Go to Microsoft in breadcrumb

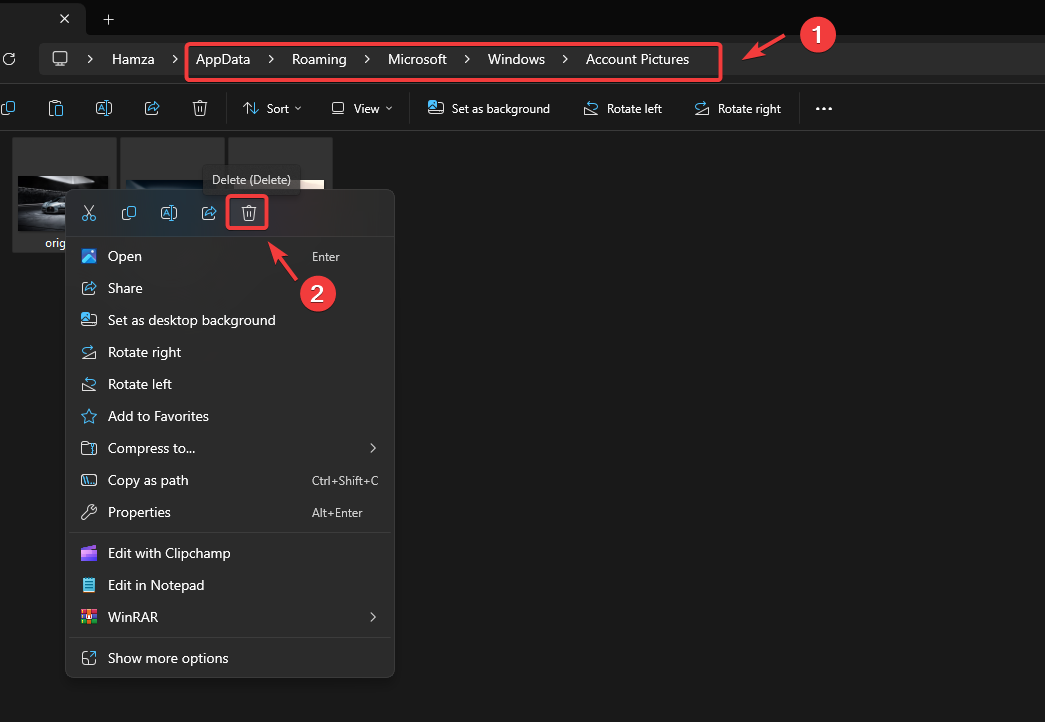pyautogui.click(x=417, y=59)
